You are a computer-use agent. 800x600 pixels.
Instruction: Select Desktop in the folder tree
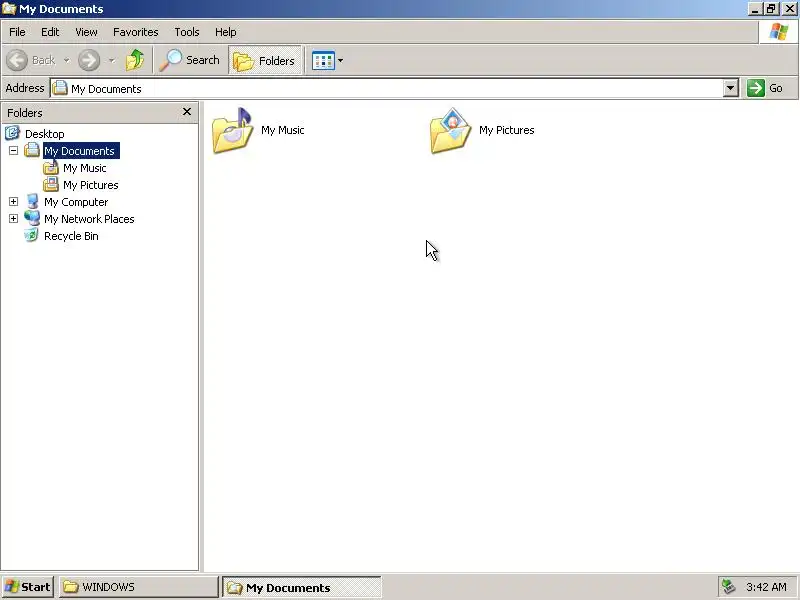tap(44, 134)
